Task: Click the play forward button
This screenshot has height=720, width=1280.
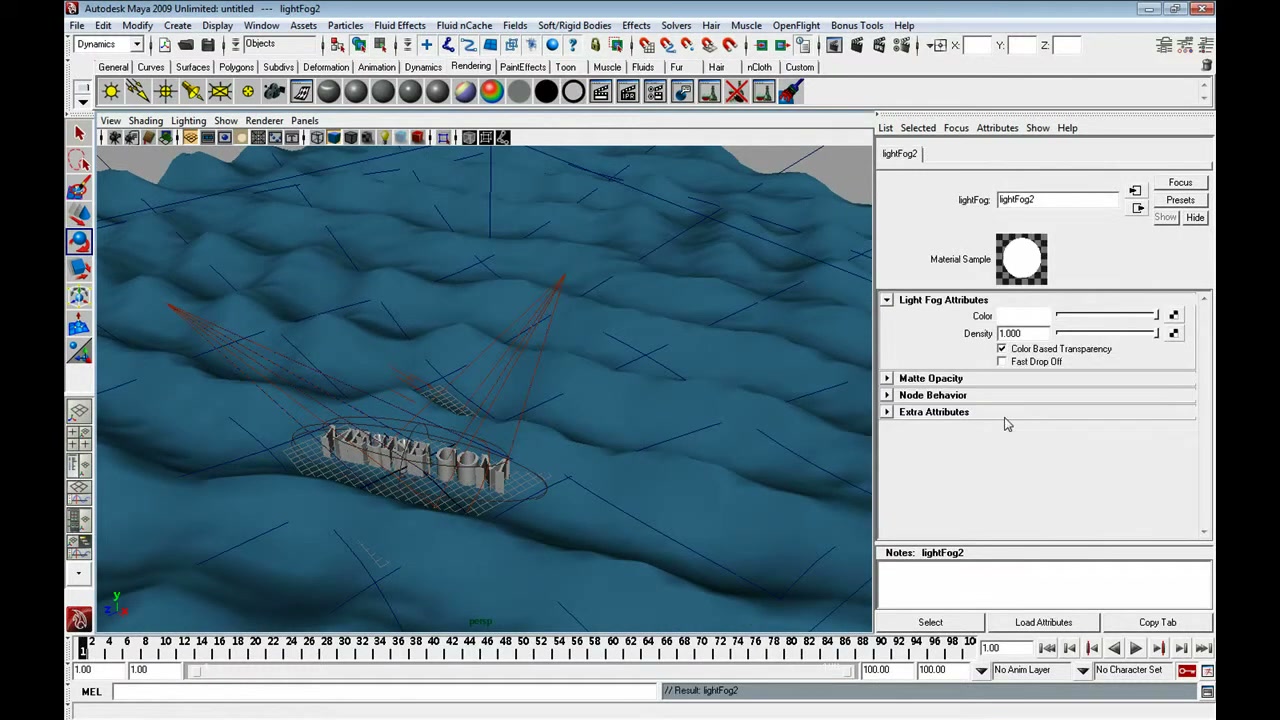Action: tap(1136, 648)
